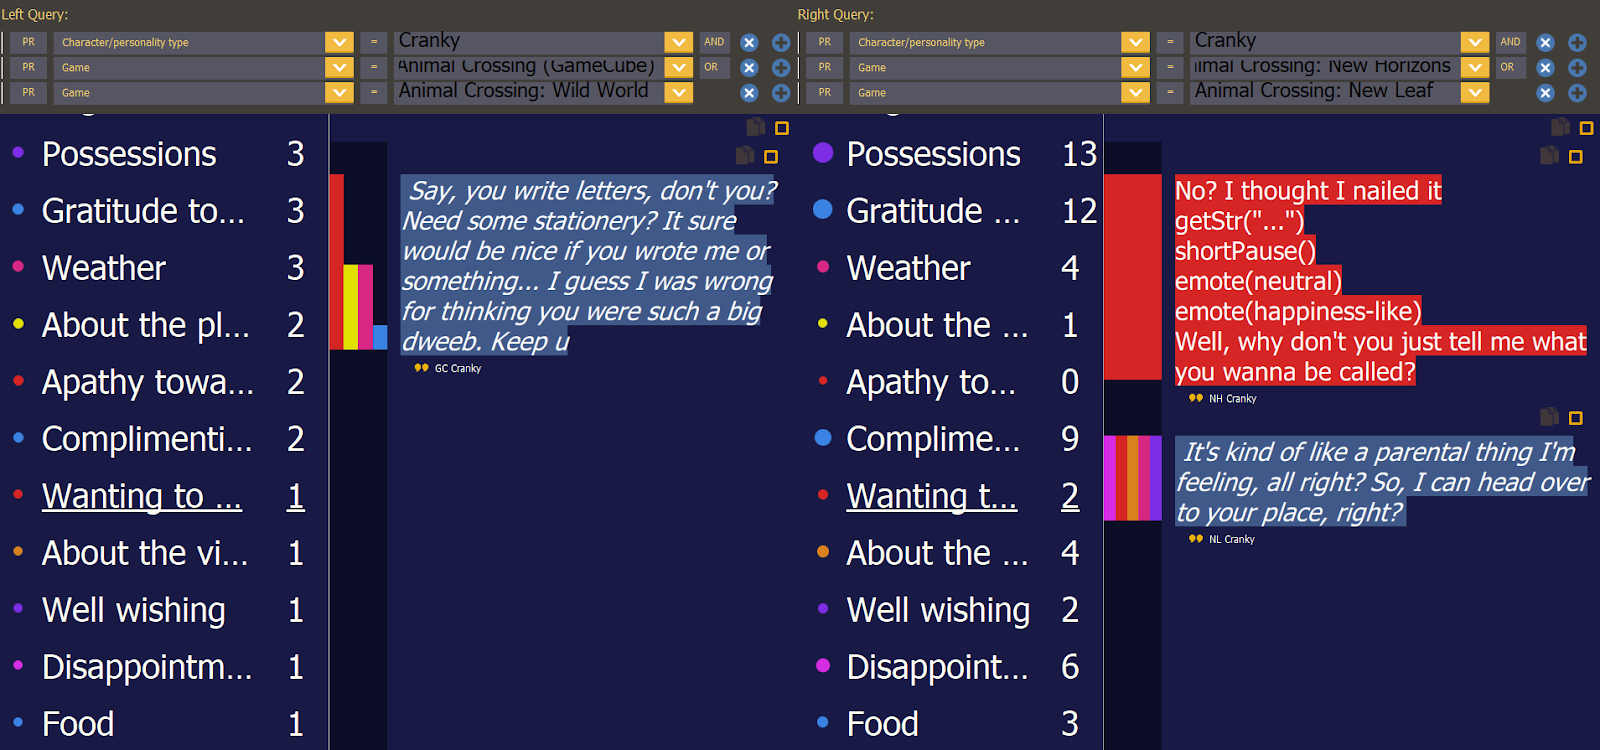Remove the New Horizons condition in Right Query
The width and height of the screenshot is (1600, 750).
[x=1545, y=68]
